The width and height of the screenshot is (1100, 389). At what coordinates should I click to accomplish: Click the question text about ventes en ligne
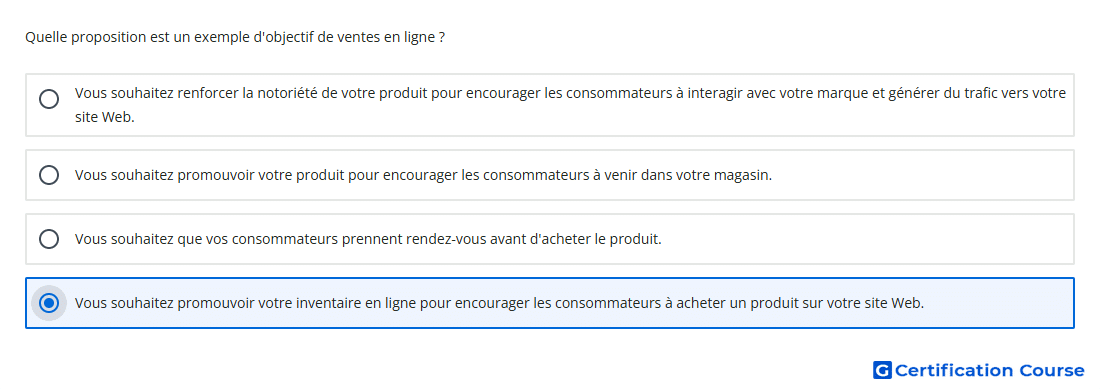pyautogui.click(x=235, y=37)
